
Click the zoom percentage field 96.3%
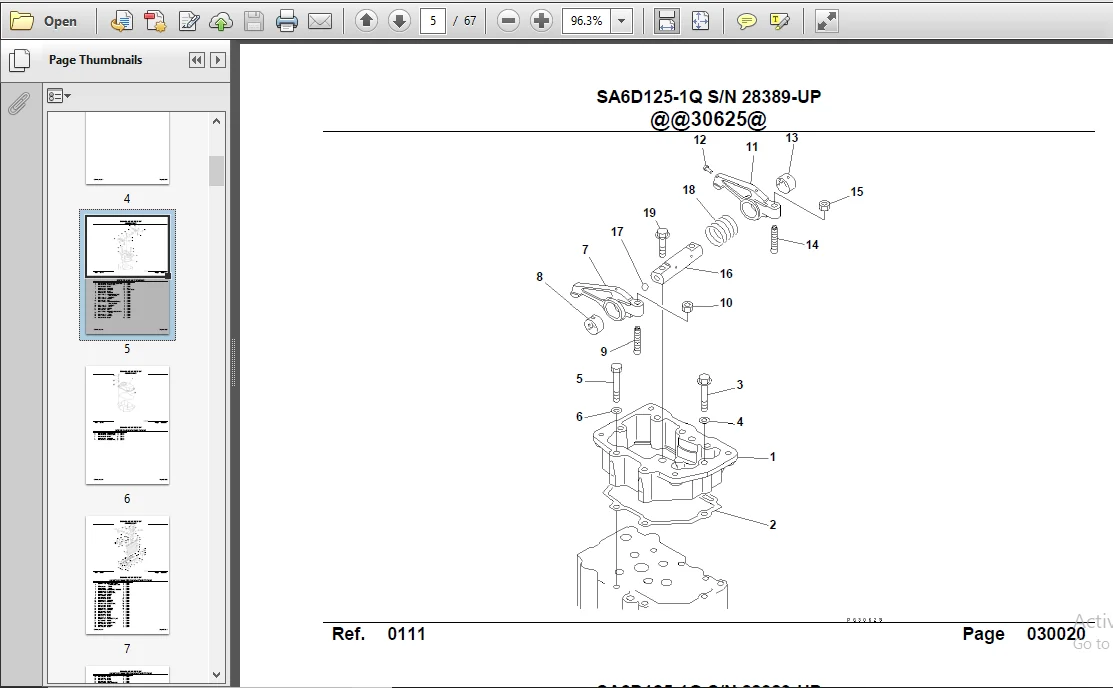click(x=586, y=21)
